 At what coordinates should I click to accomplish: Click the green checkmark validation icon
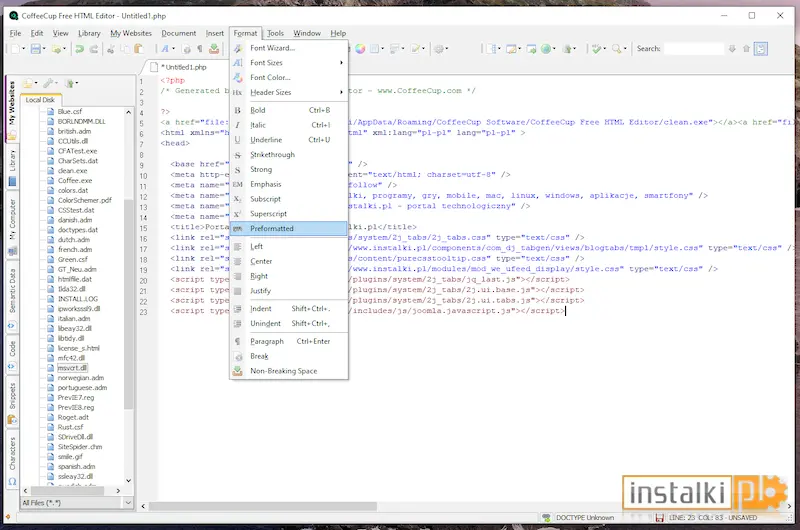click(596, 49)
